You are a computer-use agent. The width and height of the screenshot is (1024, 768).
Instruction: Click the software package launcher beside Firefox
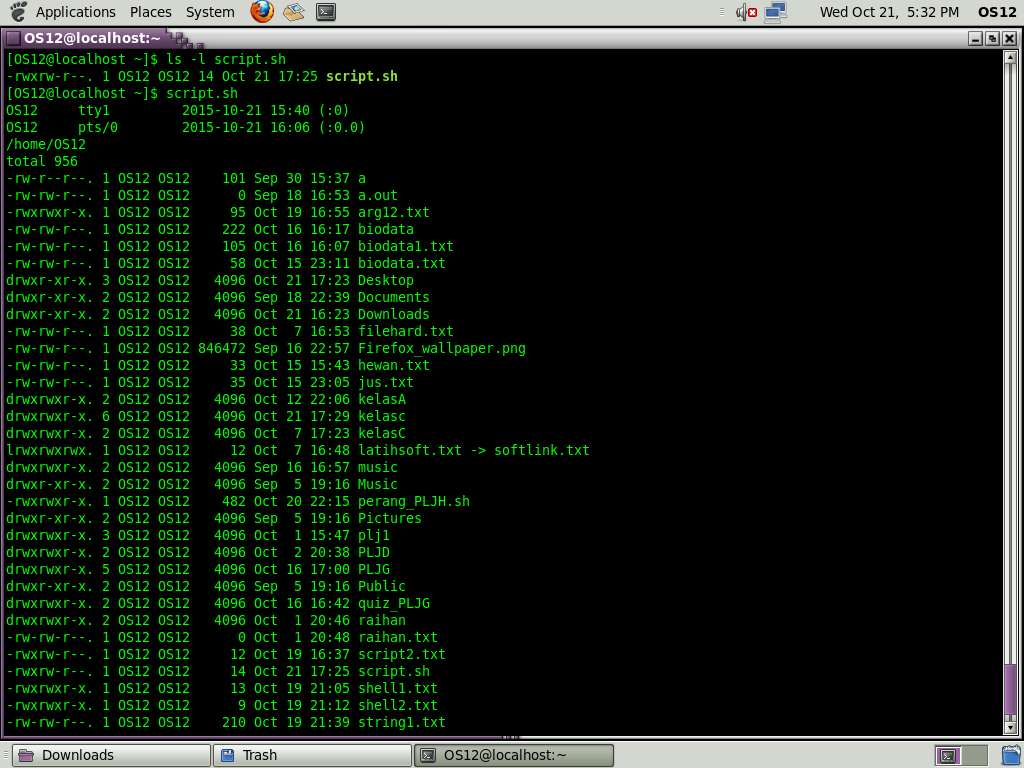[293, 11]
